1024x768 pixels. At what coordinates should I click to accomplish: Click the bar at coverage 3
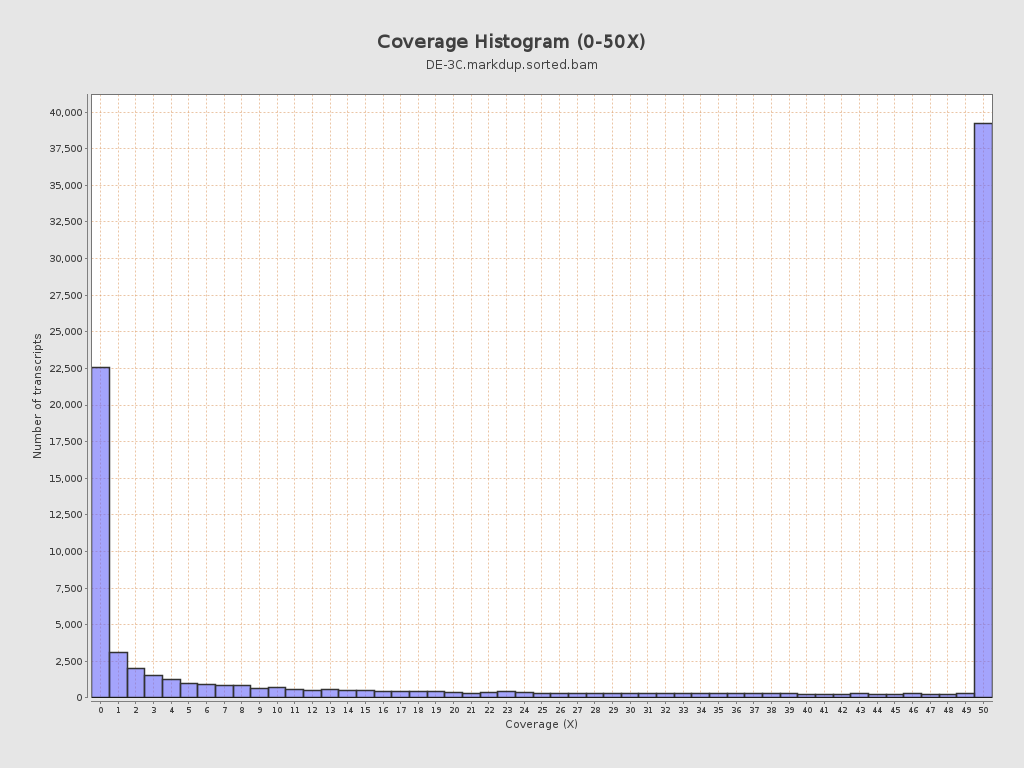tap(153, 686)
